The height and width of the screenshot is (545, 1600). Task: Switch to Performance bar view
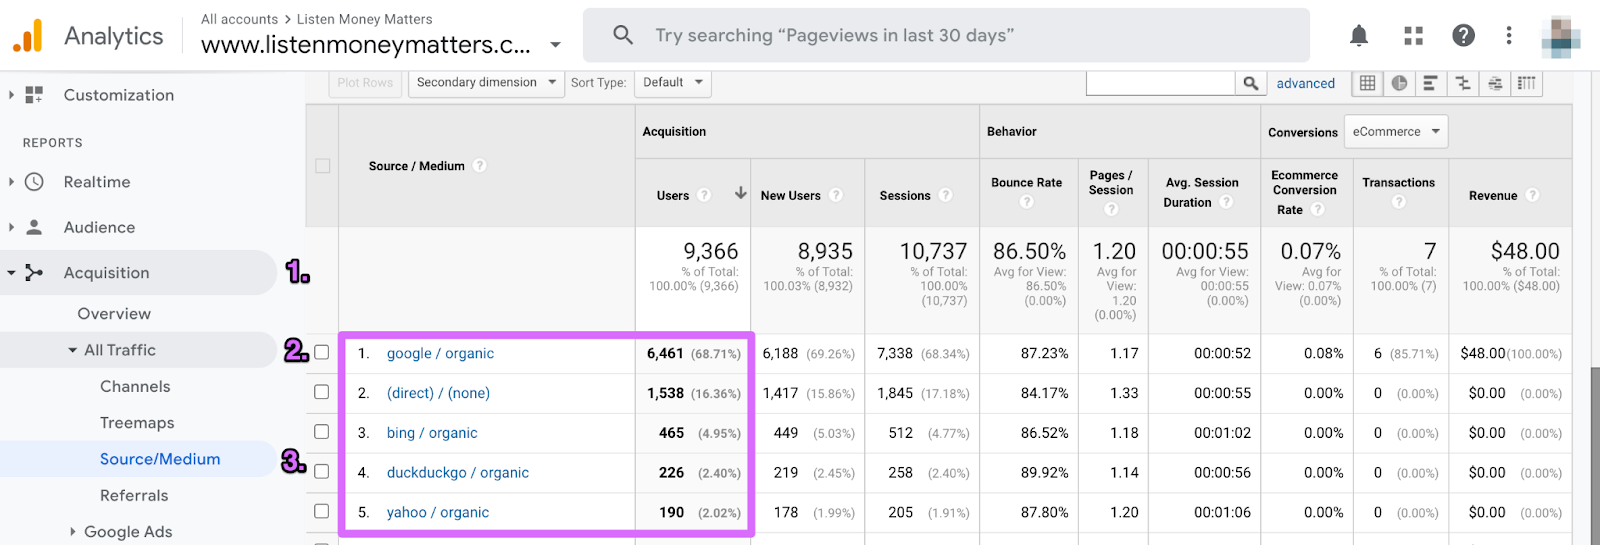pyautogui.click(x=1430, y=83)
